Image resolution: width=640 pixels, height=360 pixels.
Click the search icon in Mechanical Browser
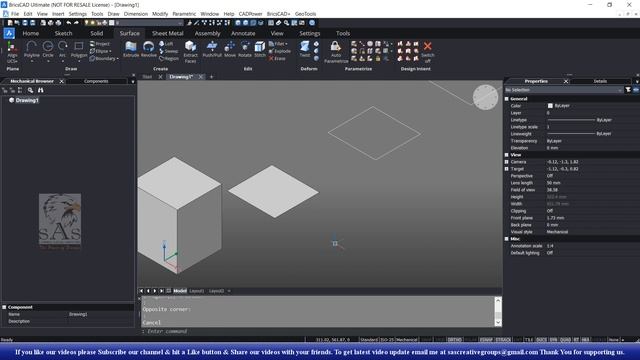30,90
